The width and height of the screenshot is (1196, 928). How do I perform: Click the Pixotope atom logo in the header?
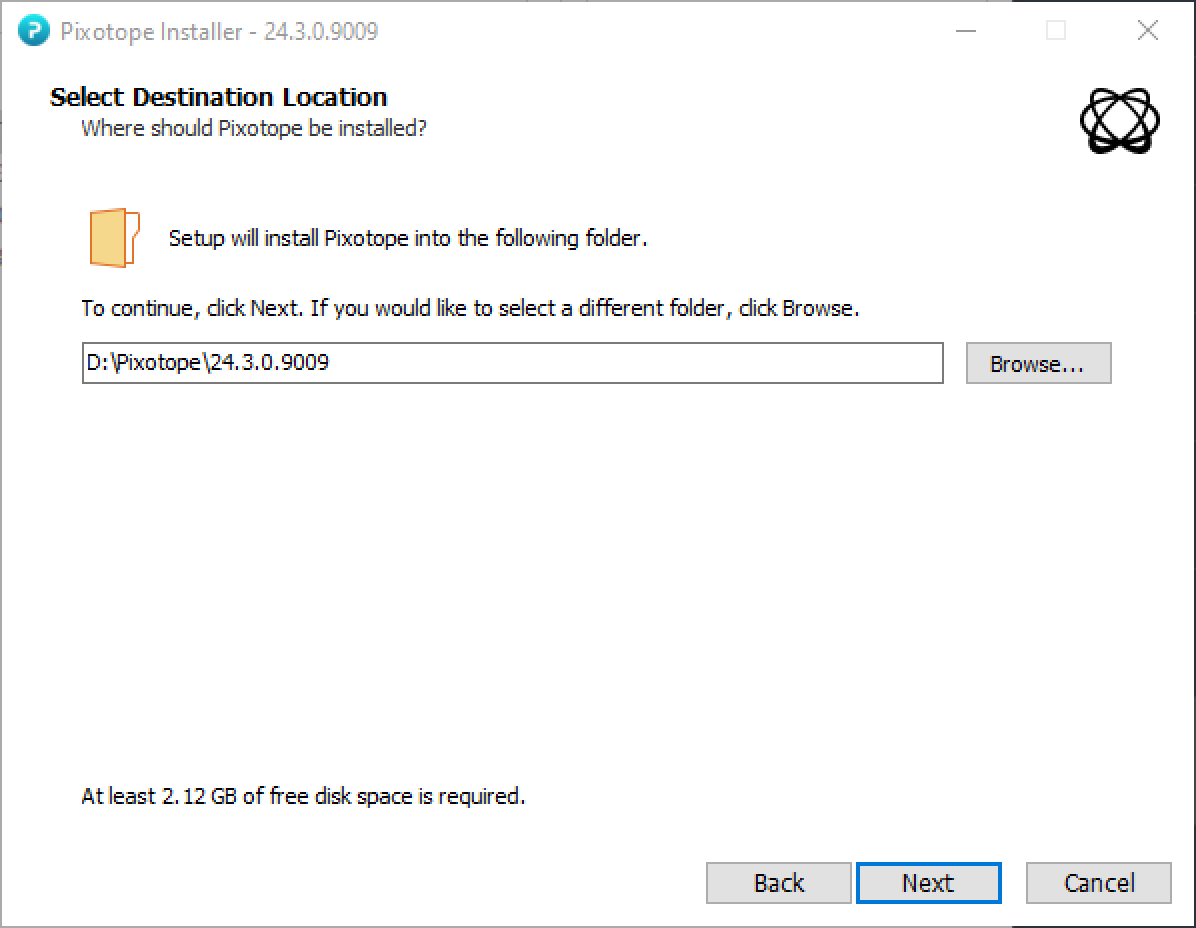pyautogui.click(x=1120, y=120)
